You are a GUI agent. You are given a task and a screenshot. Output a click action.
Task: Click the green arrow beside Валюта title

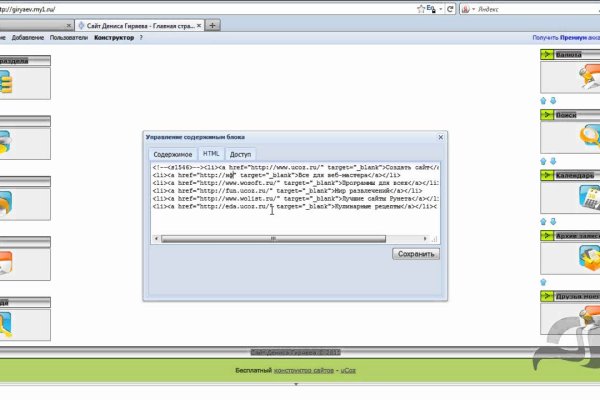[548, 56]
